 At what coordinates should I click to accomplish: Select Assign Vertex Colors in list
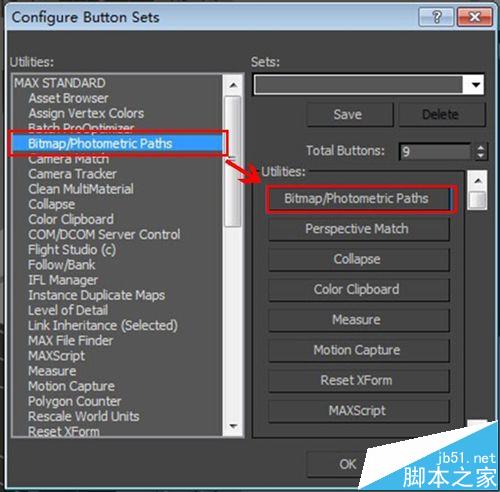(x=86, y=114)
